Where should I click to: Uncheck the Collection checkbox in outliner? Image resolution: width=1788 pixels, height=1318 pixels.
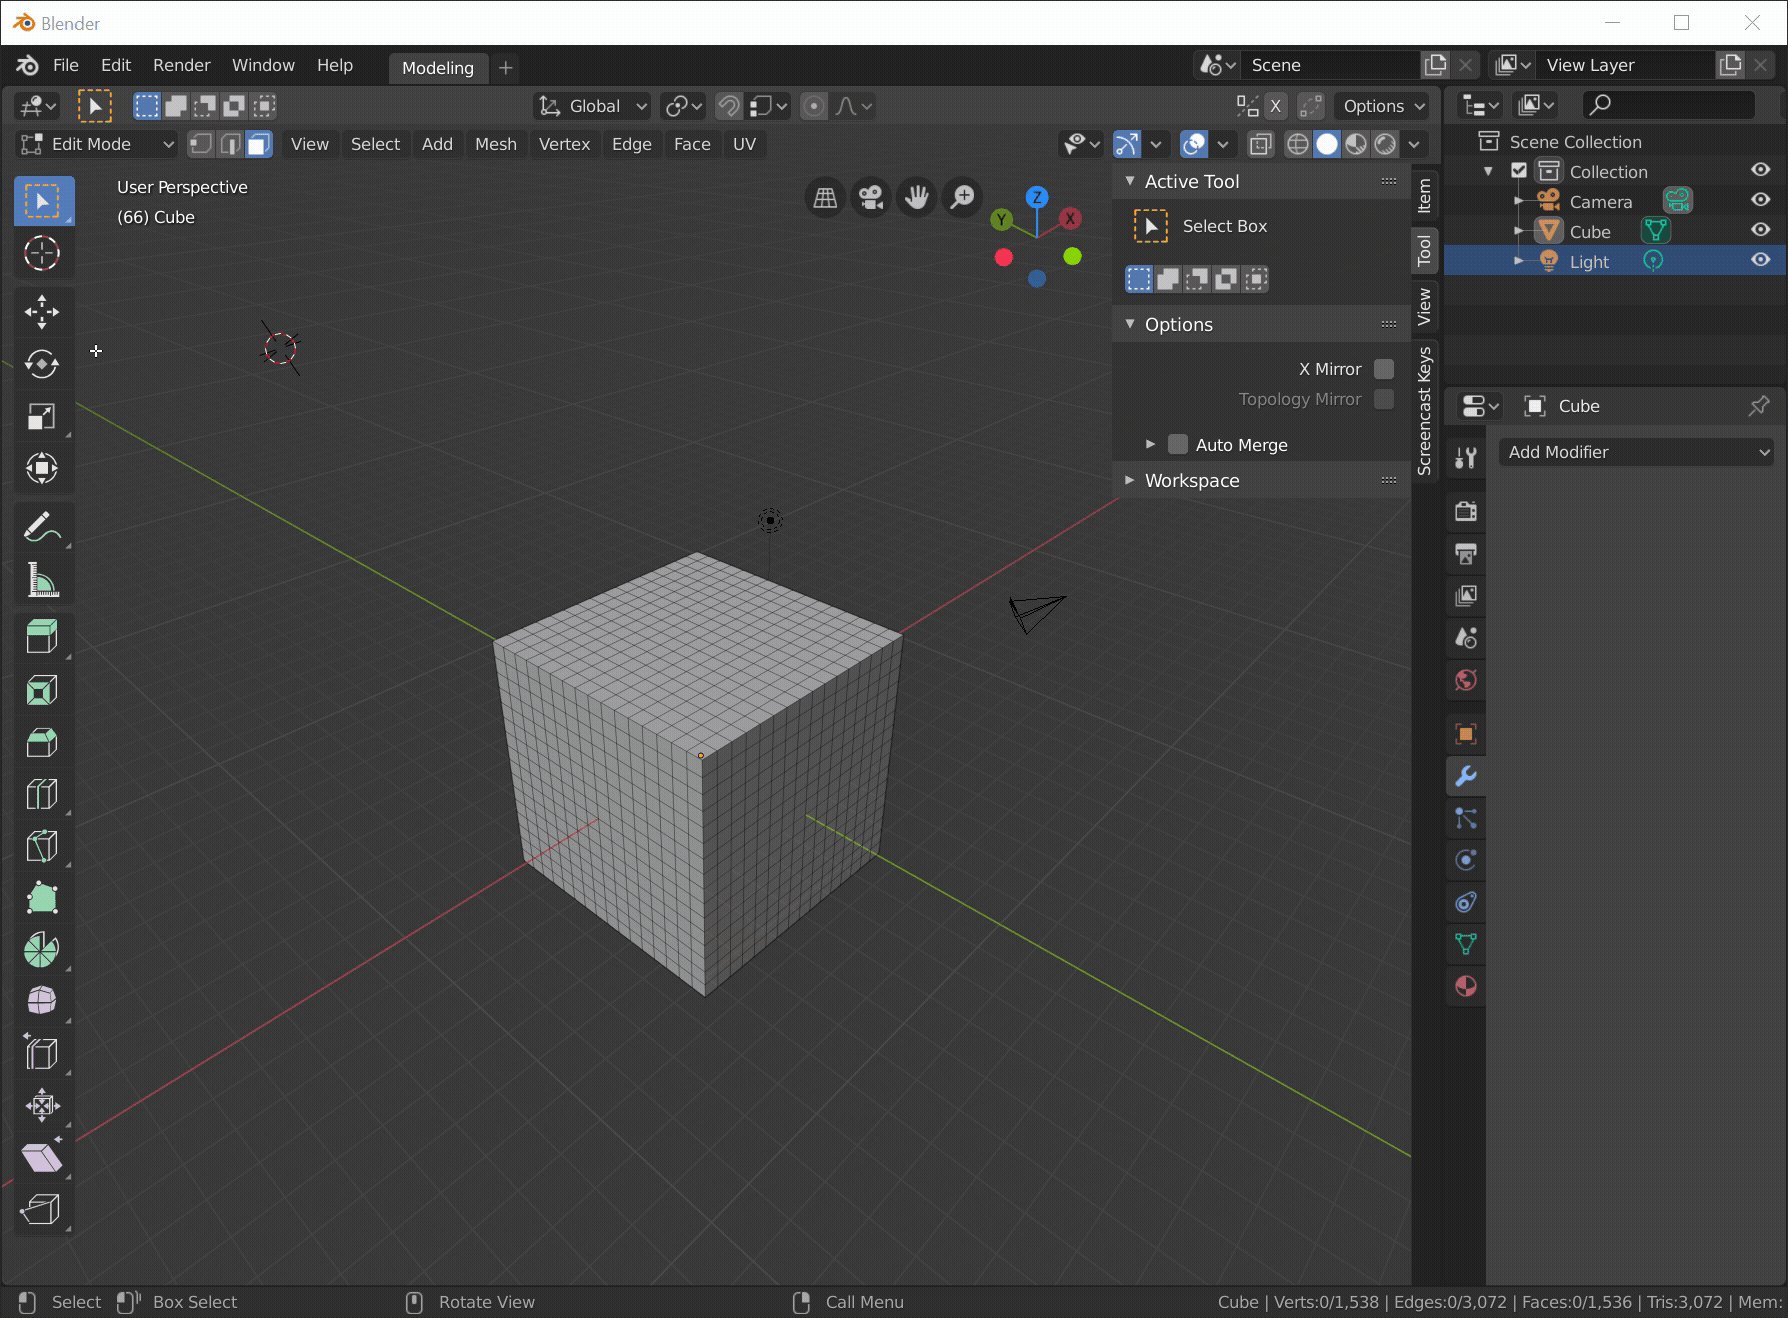coord(1519,171)
